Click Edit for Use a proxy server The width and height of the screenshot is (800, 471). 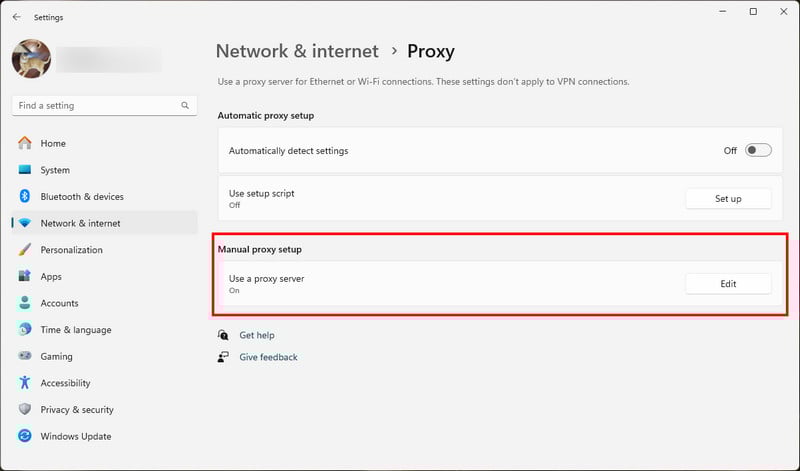coord(728,284)
